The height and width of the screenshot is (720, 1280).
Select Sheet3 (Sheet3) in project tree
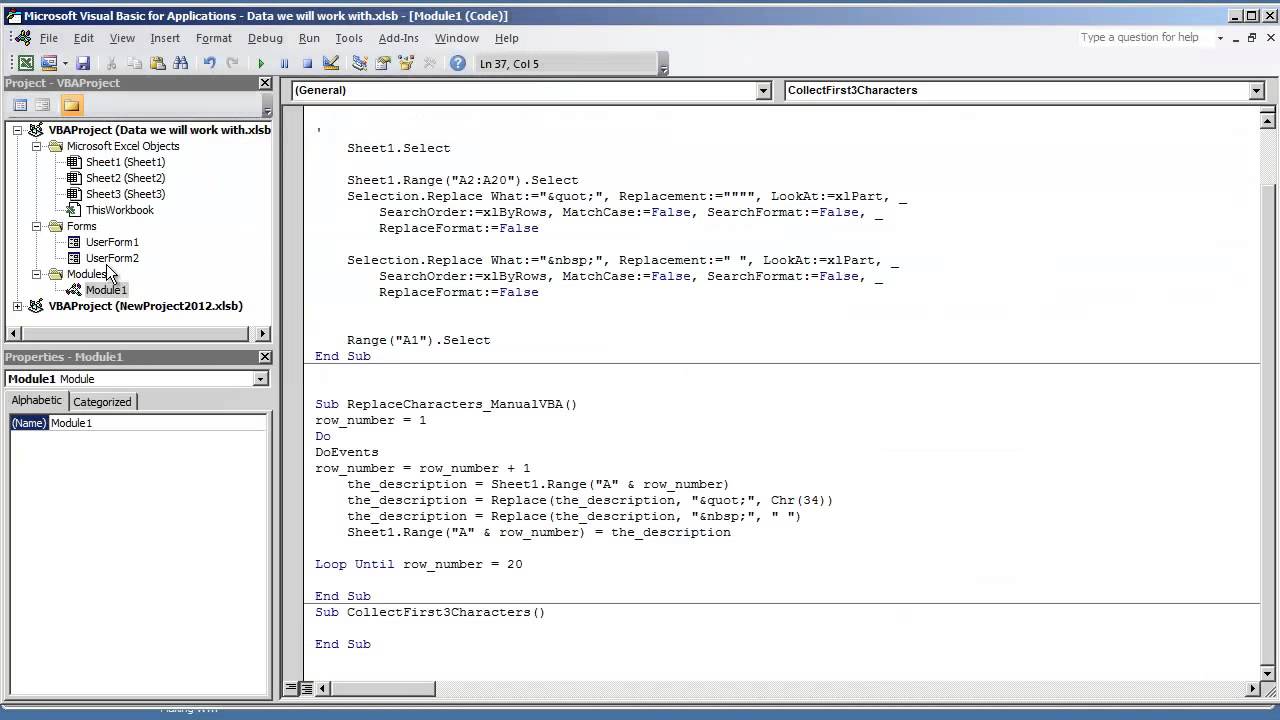point(125,194)
